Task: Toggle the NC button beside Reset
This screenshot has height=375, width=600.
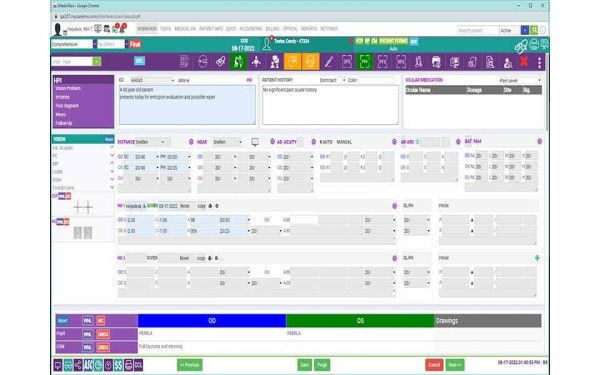Action: (101, 321)
